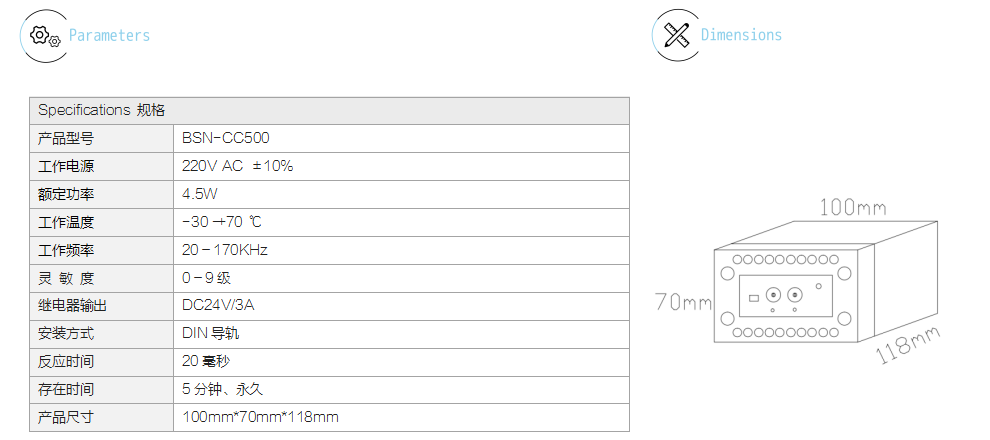This screenshot has width=990, height=440.
Task: Click the -30~+70 ℃ temperature cell
Action: [x=402, y=222]
